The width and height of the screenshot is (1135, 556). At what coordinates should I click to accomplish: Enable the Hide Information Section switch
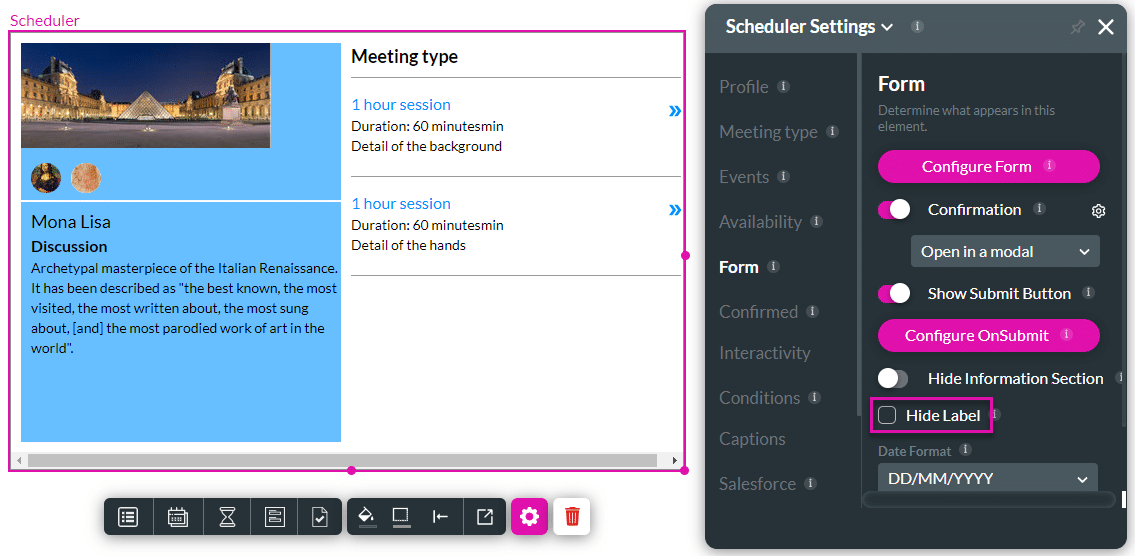click(893, 379)
